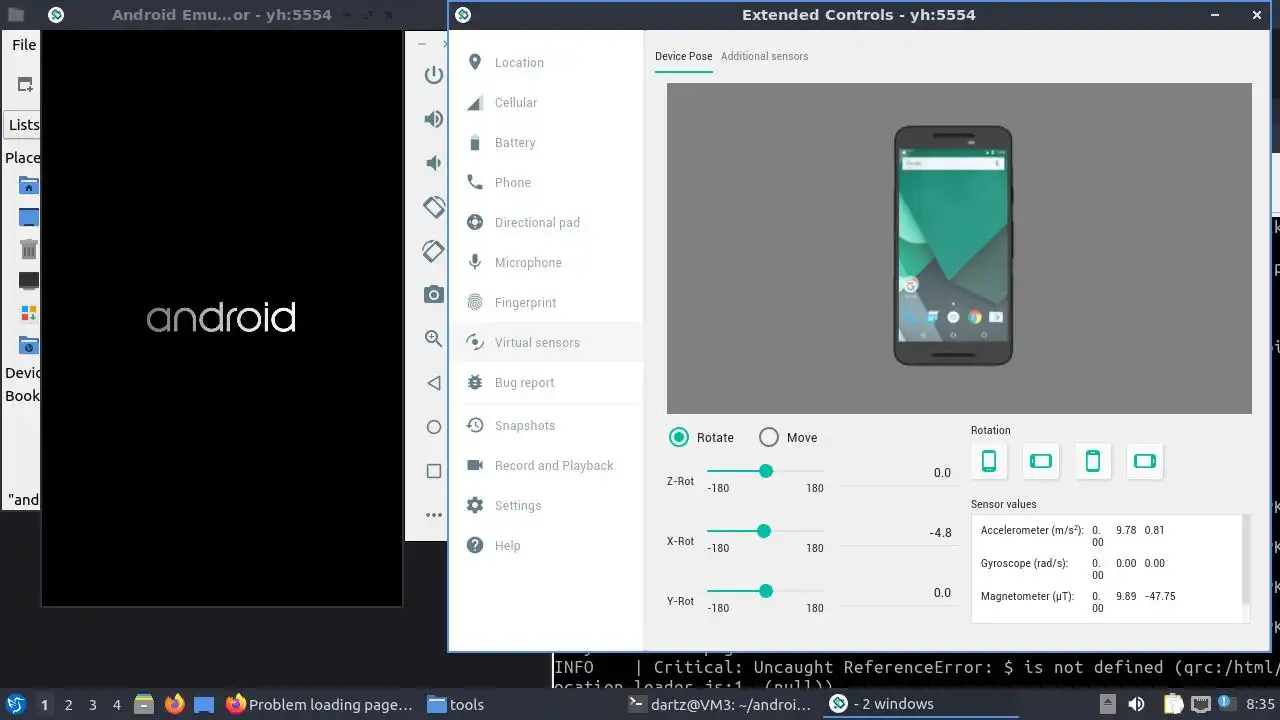This screenshot has height=720, width=1280.
Task: Open the Battery settings page
Action: pos(546,142)
